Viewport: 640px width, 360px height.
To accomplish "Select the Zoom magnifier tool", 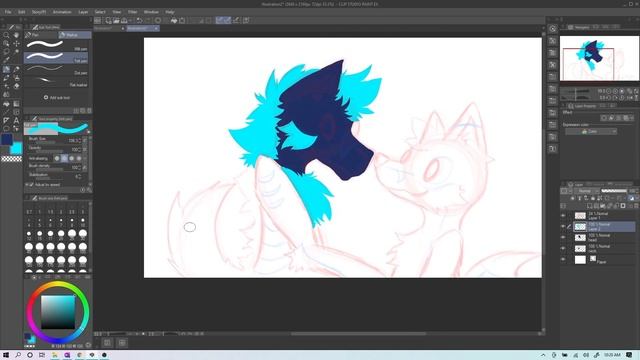I will coord(6,35).
